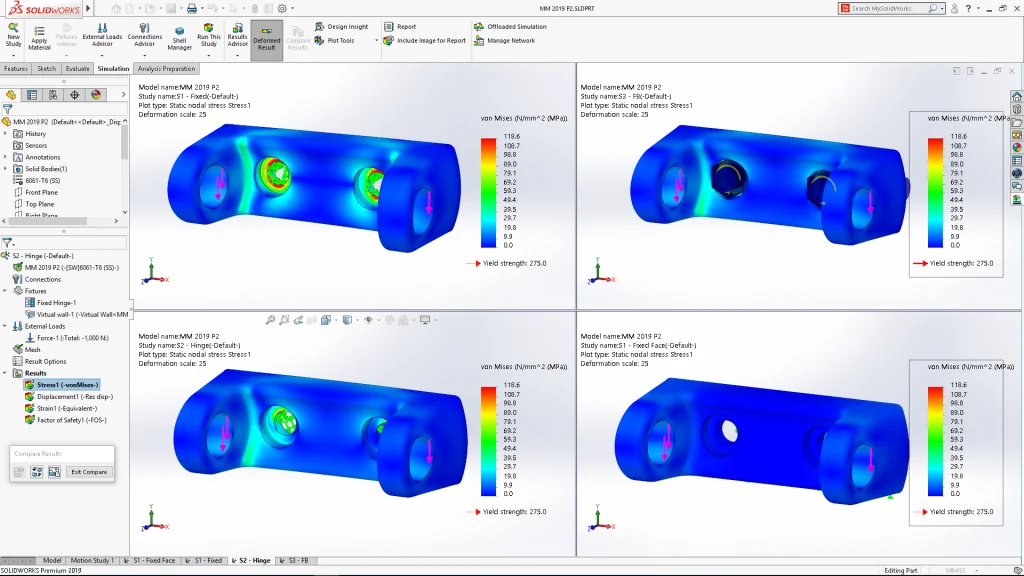The width and height of the screenshot is (1024, 576).
Task: Open Plot Tools
Action: pyautogui.click(x=334, y=40)
